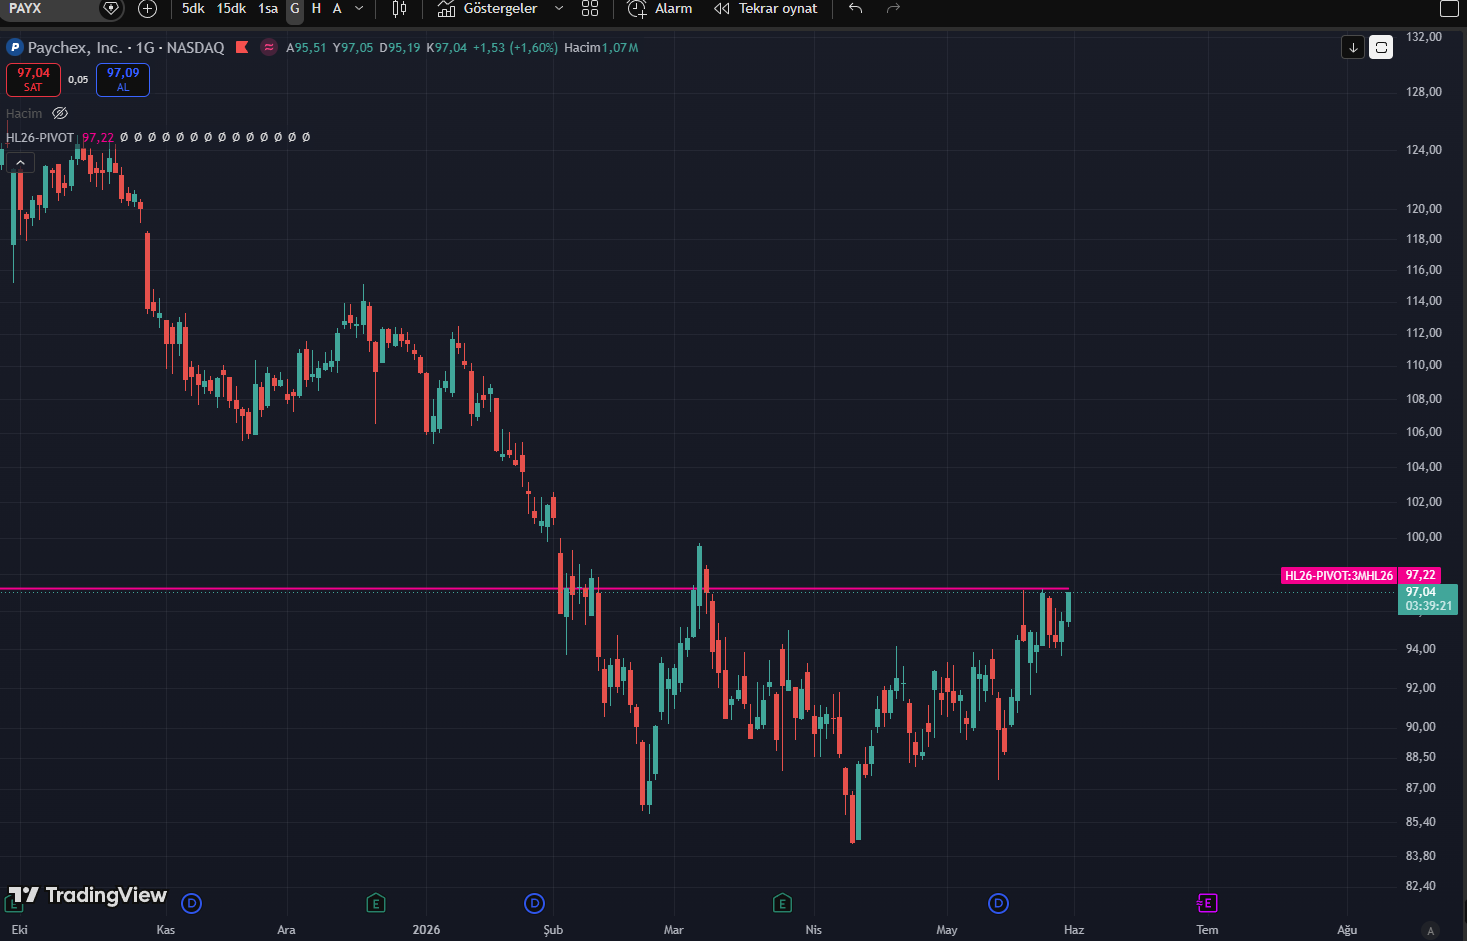Click the 132,00 price scale label
The width and height of the screenshot is (1467, 941).
point(1423,37)
